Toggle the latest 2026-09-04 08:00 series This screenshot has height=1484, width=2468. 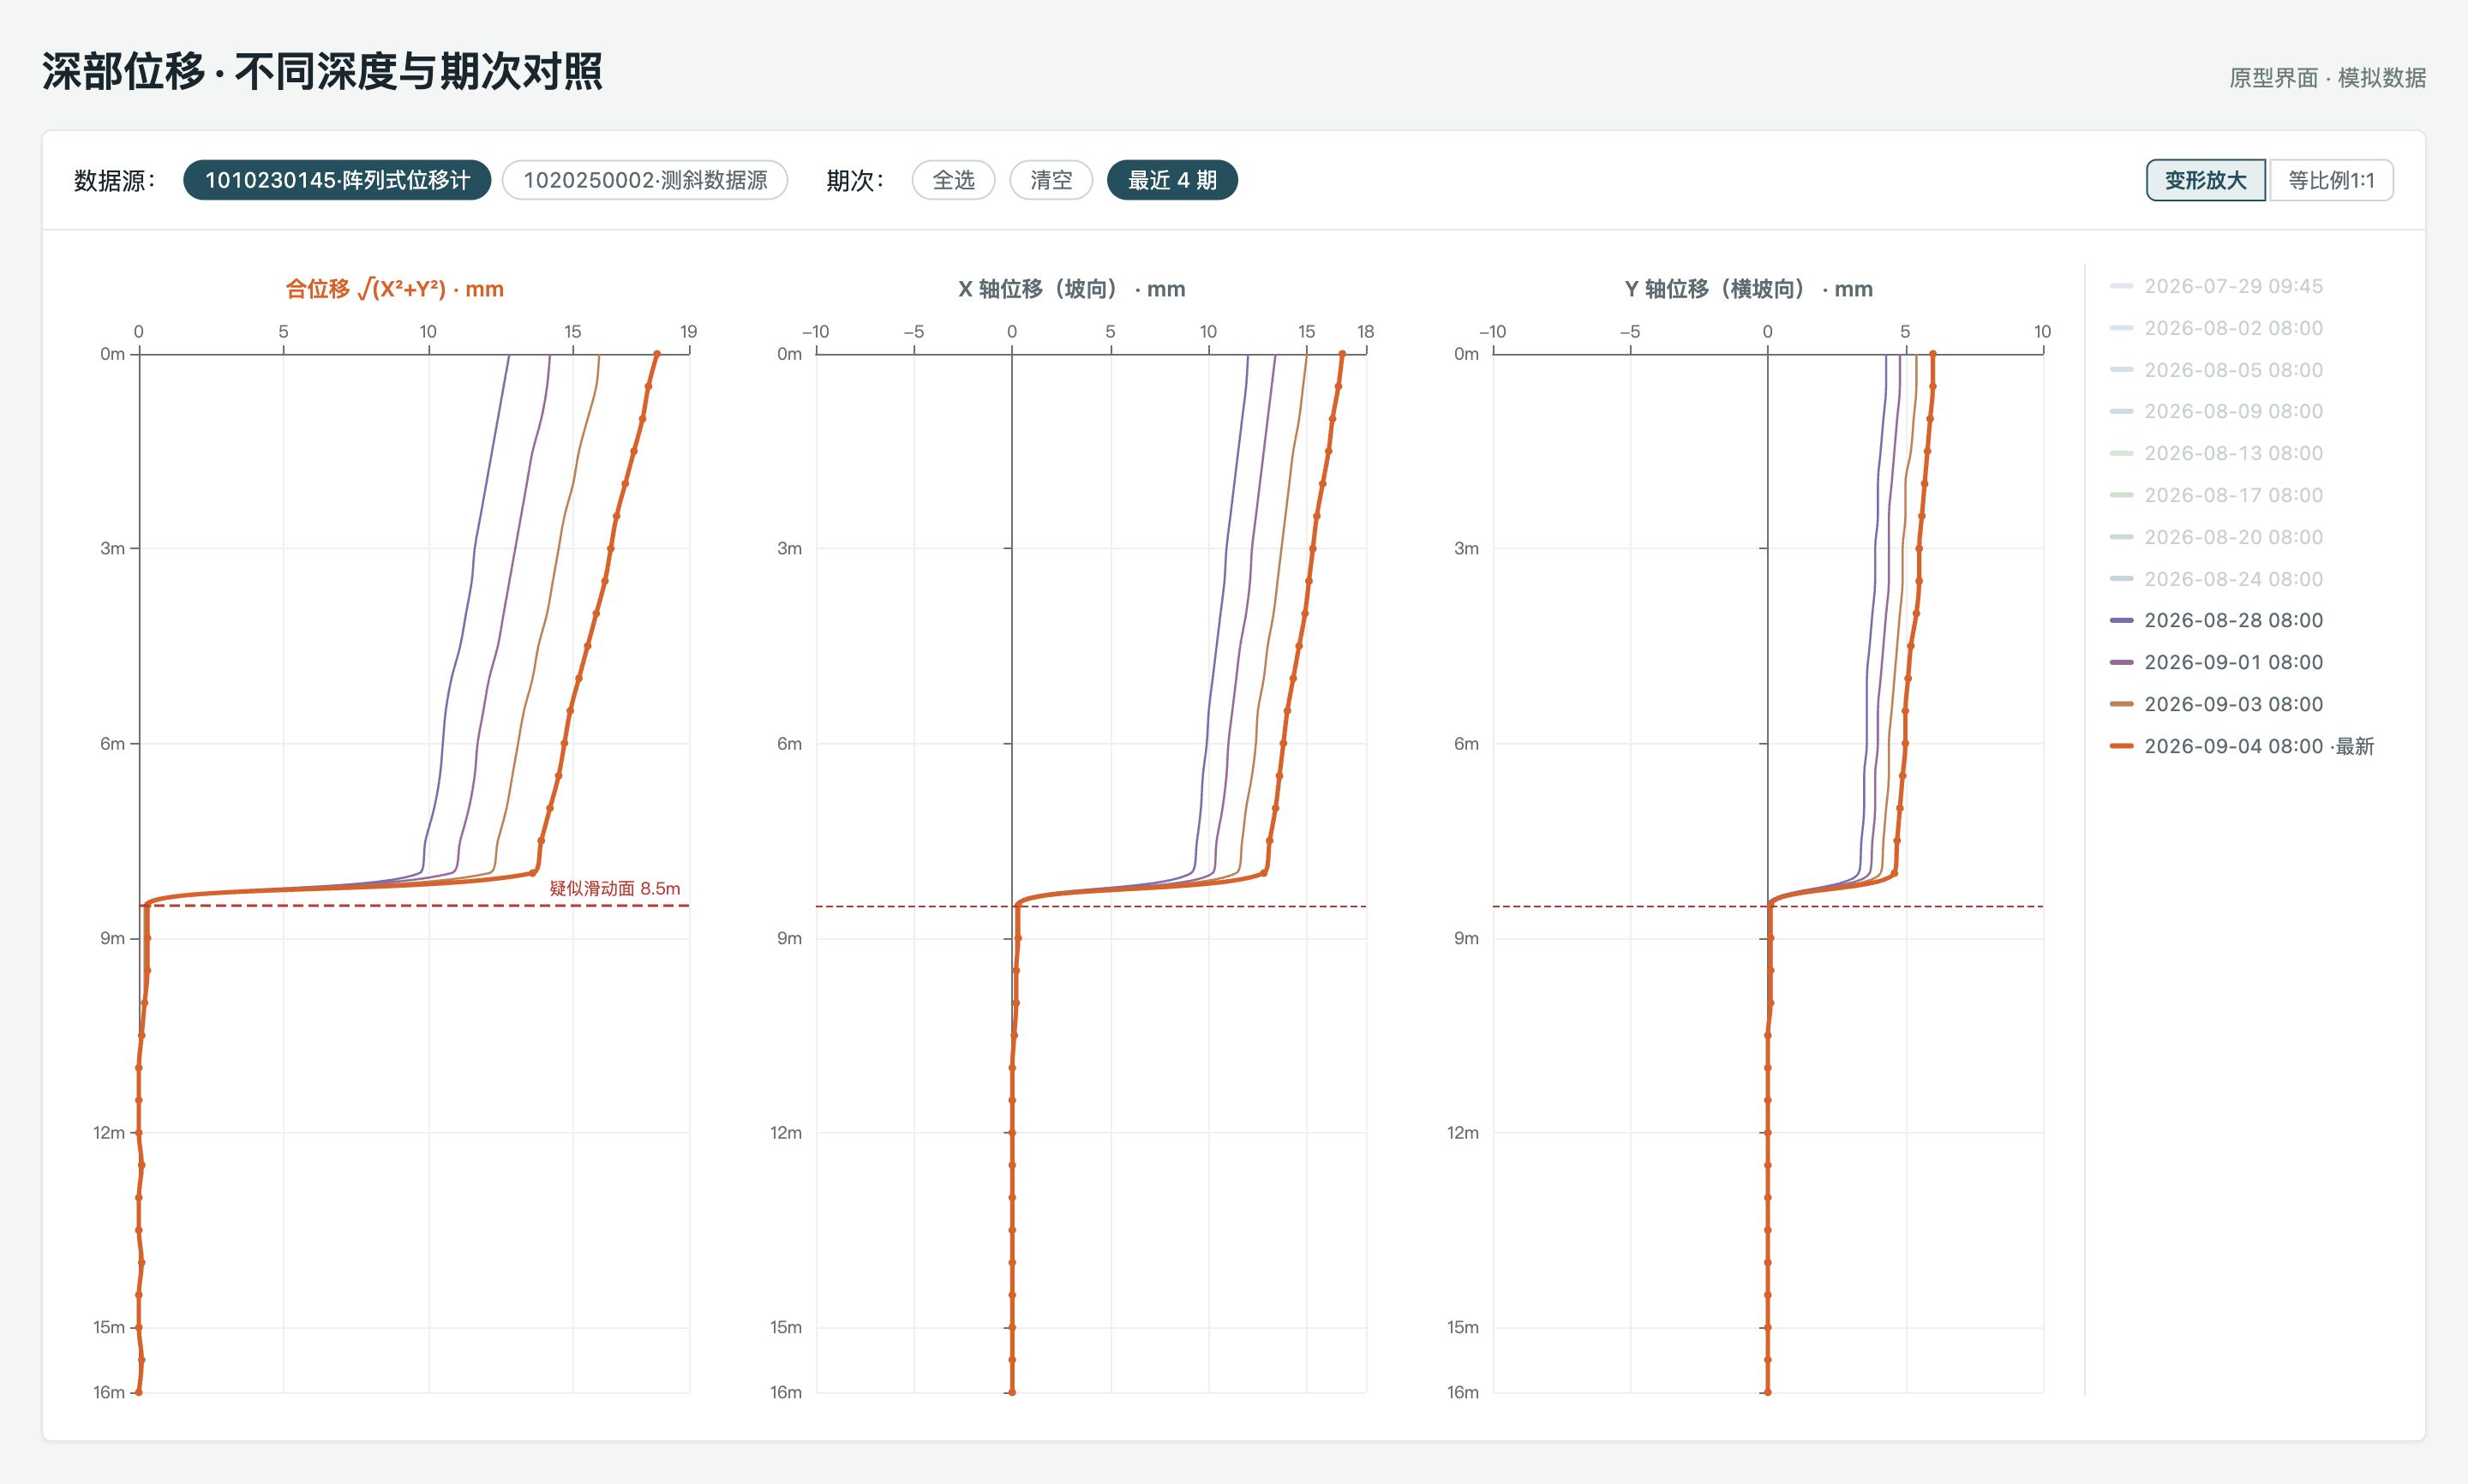[x=2241, y=746]
